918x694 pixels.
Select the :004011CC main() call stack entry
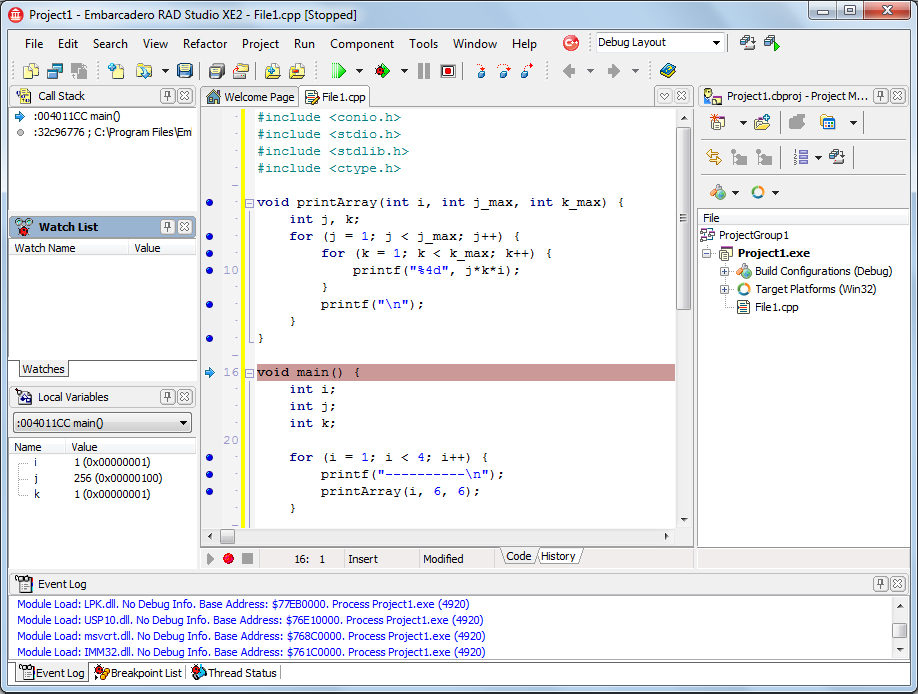tap(77, 117)
